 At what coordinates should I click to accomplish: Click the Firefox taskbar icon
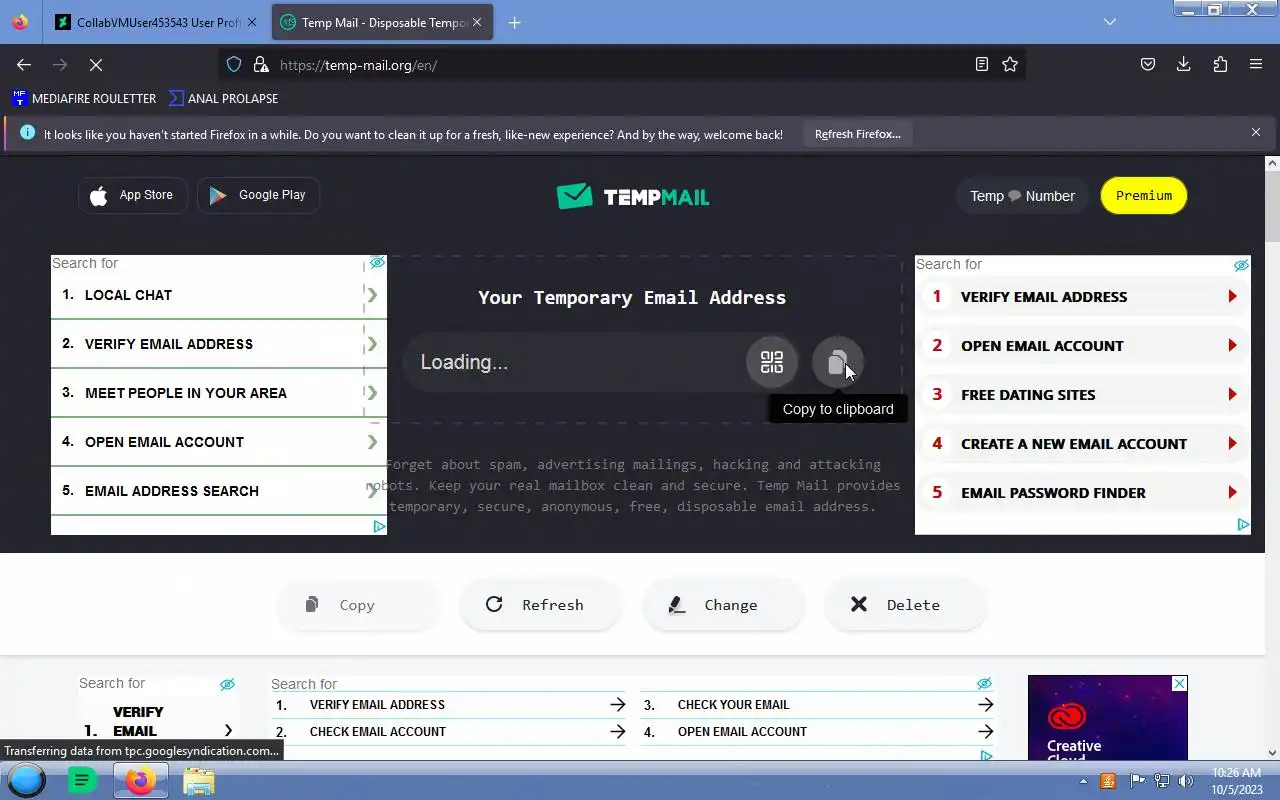(140, 780)
